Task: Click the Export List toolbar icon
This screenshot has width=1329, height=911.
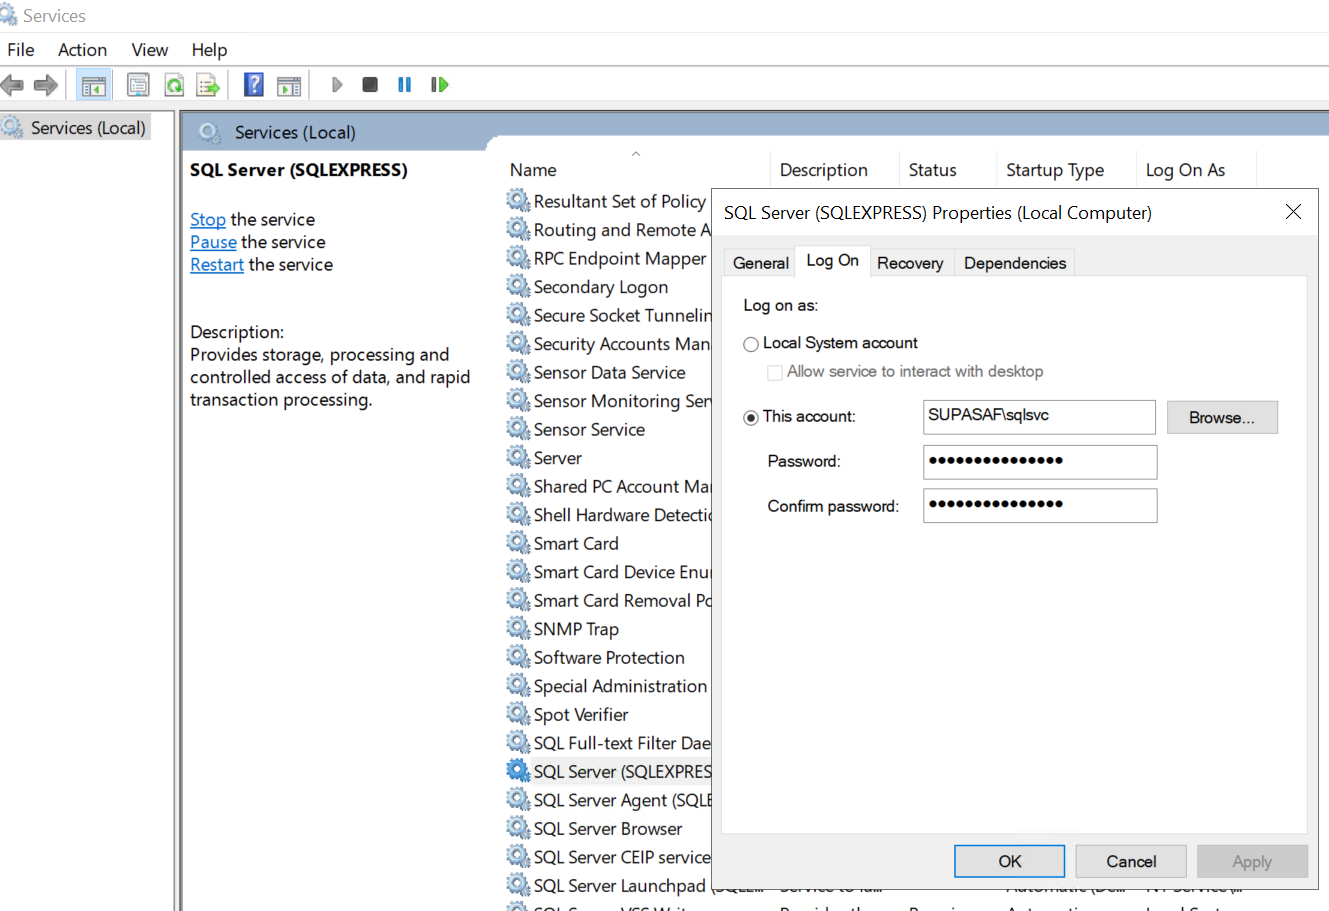Action: pos(208,86)
